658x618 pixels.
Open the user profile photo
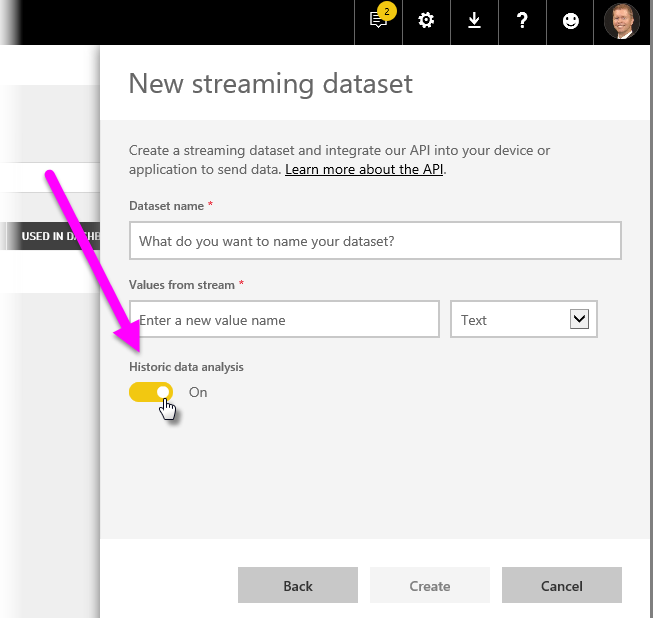621,21
